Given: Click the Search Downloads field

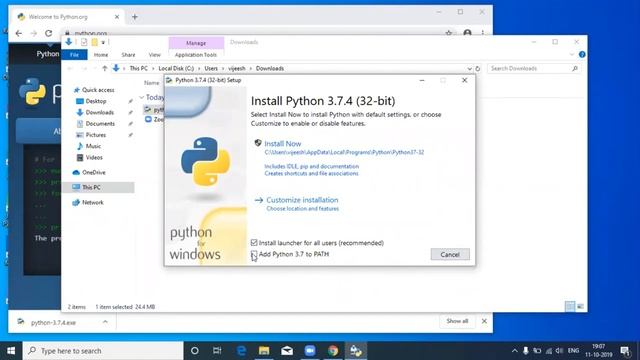Looking at the screenshot, I should pos(533,69).
